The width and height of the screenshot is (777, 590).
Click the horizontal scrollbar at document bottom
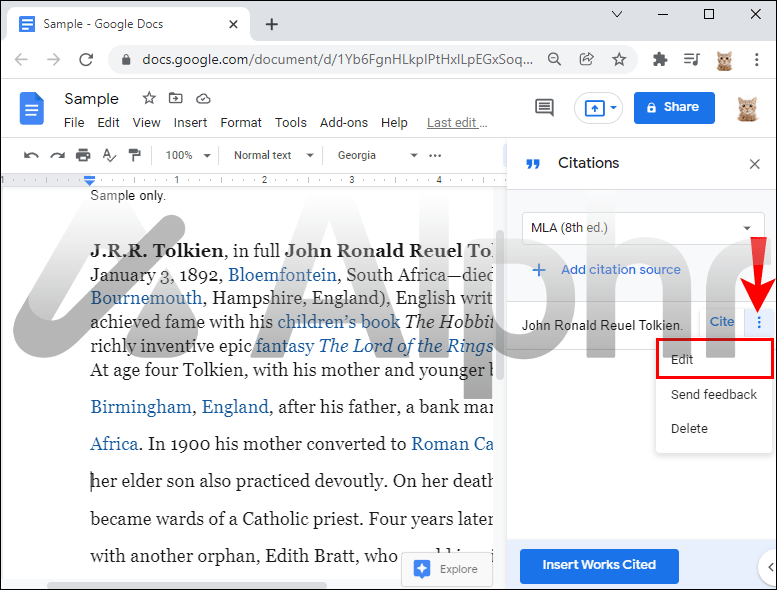[x=187, y=585]
